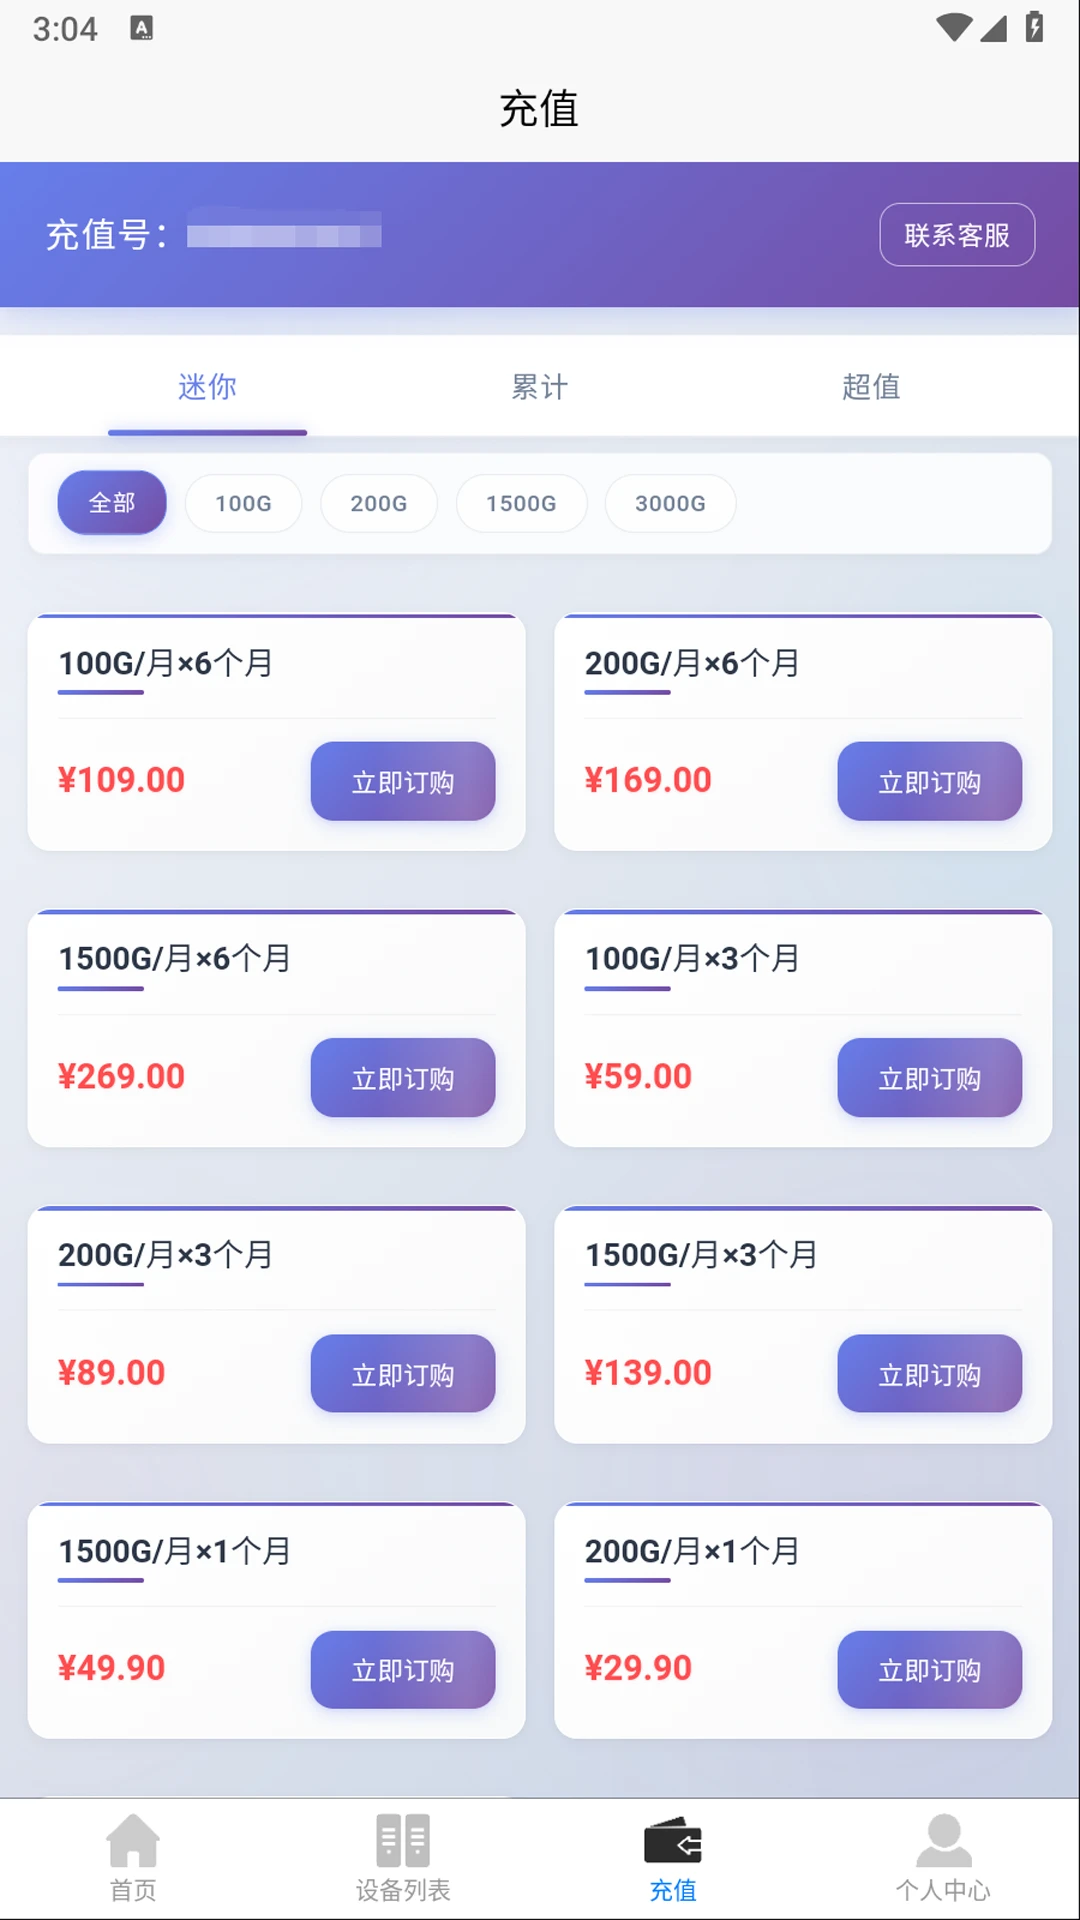Filter plans by 200G
Screen dimensions: 1080x1920
click(x=378, y=503)
